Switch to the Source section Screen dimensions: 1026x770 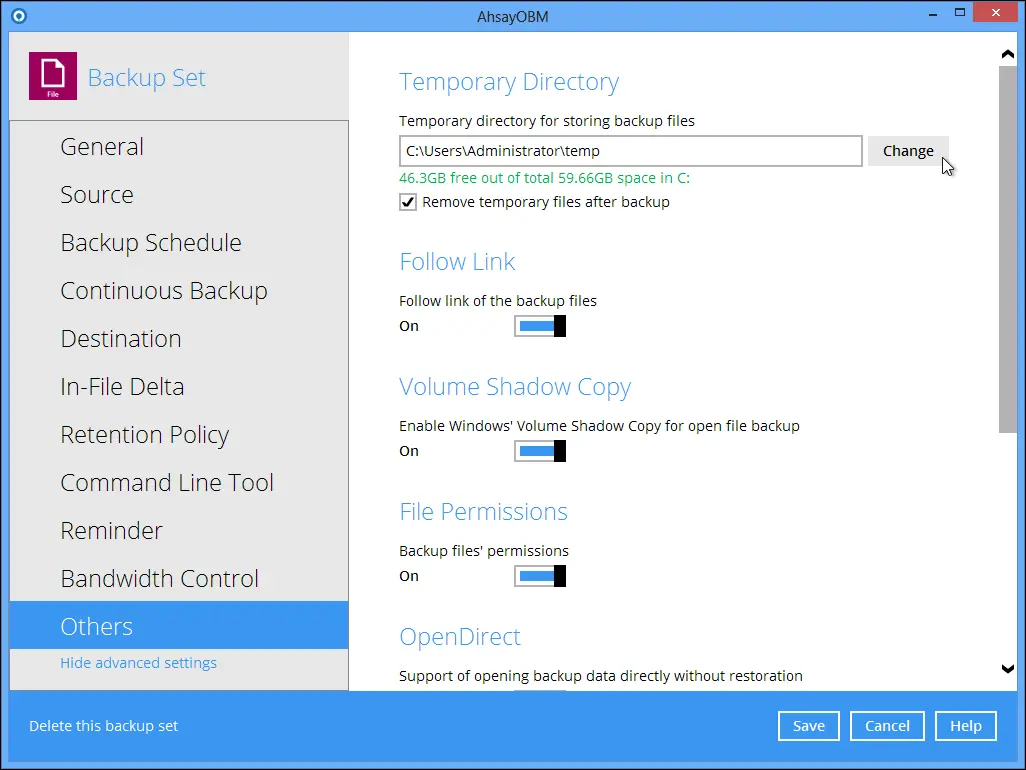pos(96,194)
